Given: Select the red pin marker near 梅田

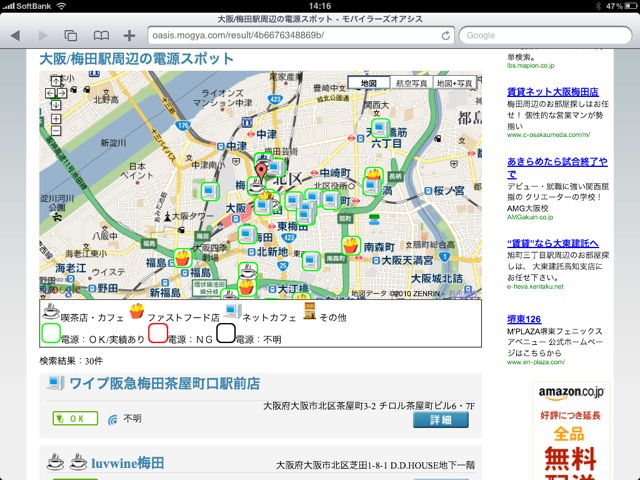Looking at the screenshot, I should [261, 172].
